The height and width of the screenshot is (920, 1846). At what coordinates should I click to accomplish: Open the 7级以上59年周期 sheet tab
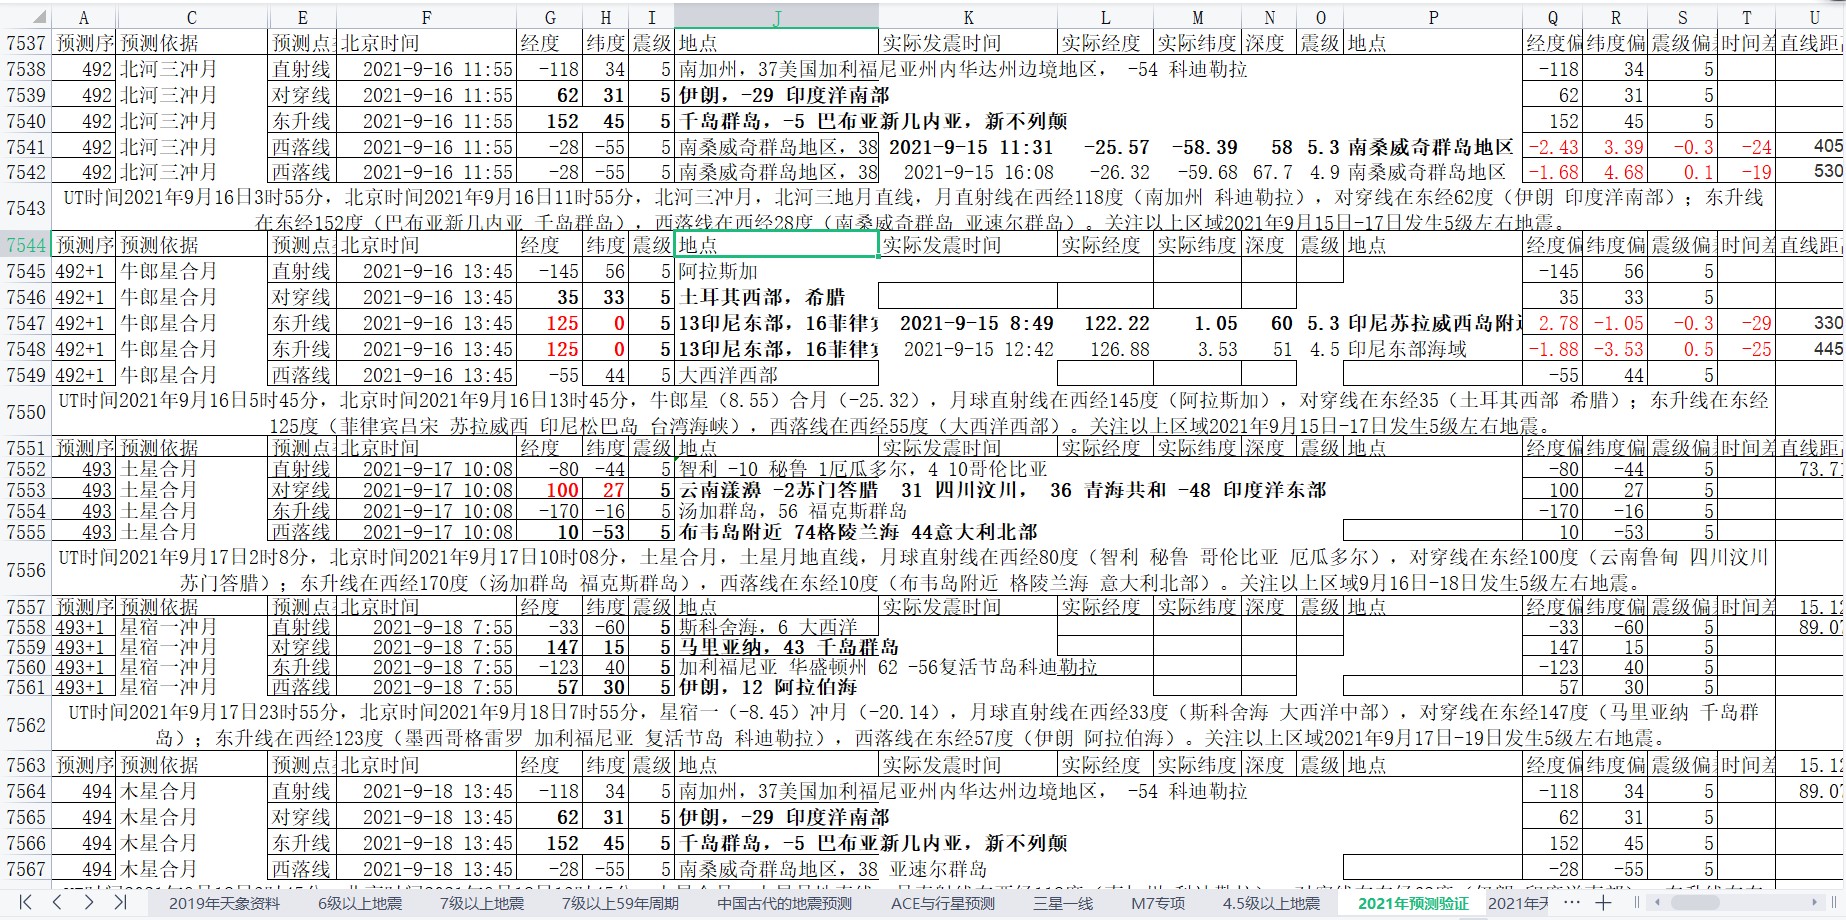click(x=620, y=903)
